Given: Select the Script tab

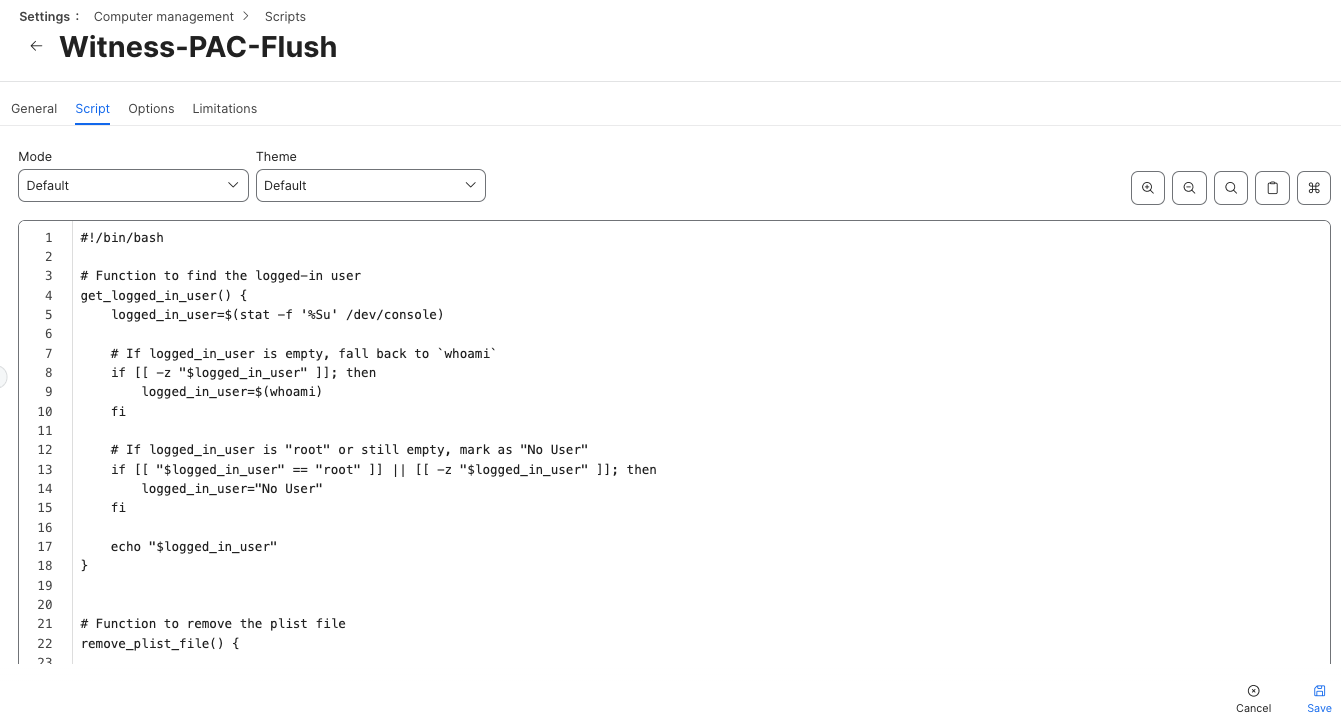Looking at the screenshot, I should point(92,109).
